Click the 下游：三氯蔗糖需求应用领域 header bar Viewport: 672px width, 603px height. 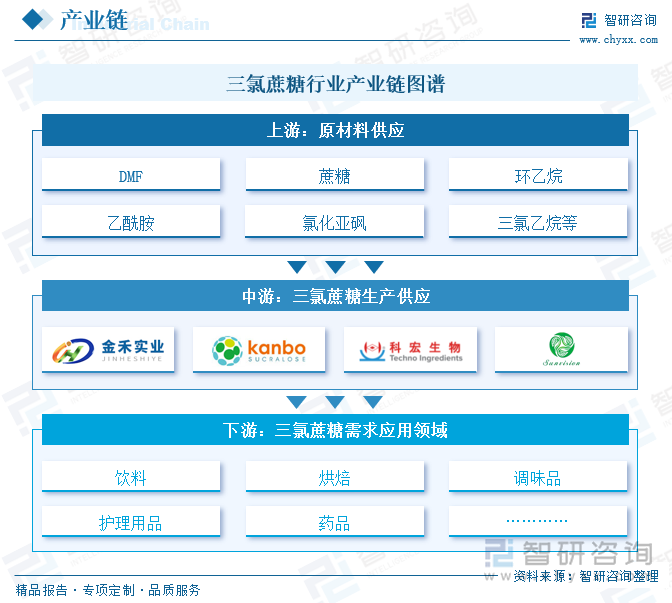click(x=335, y=429)
